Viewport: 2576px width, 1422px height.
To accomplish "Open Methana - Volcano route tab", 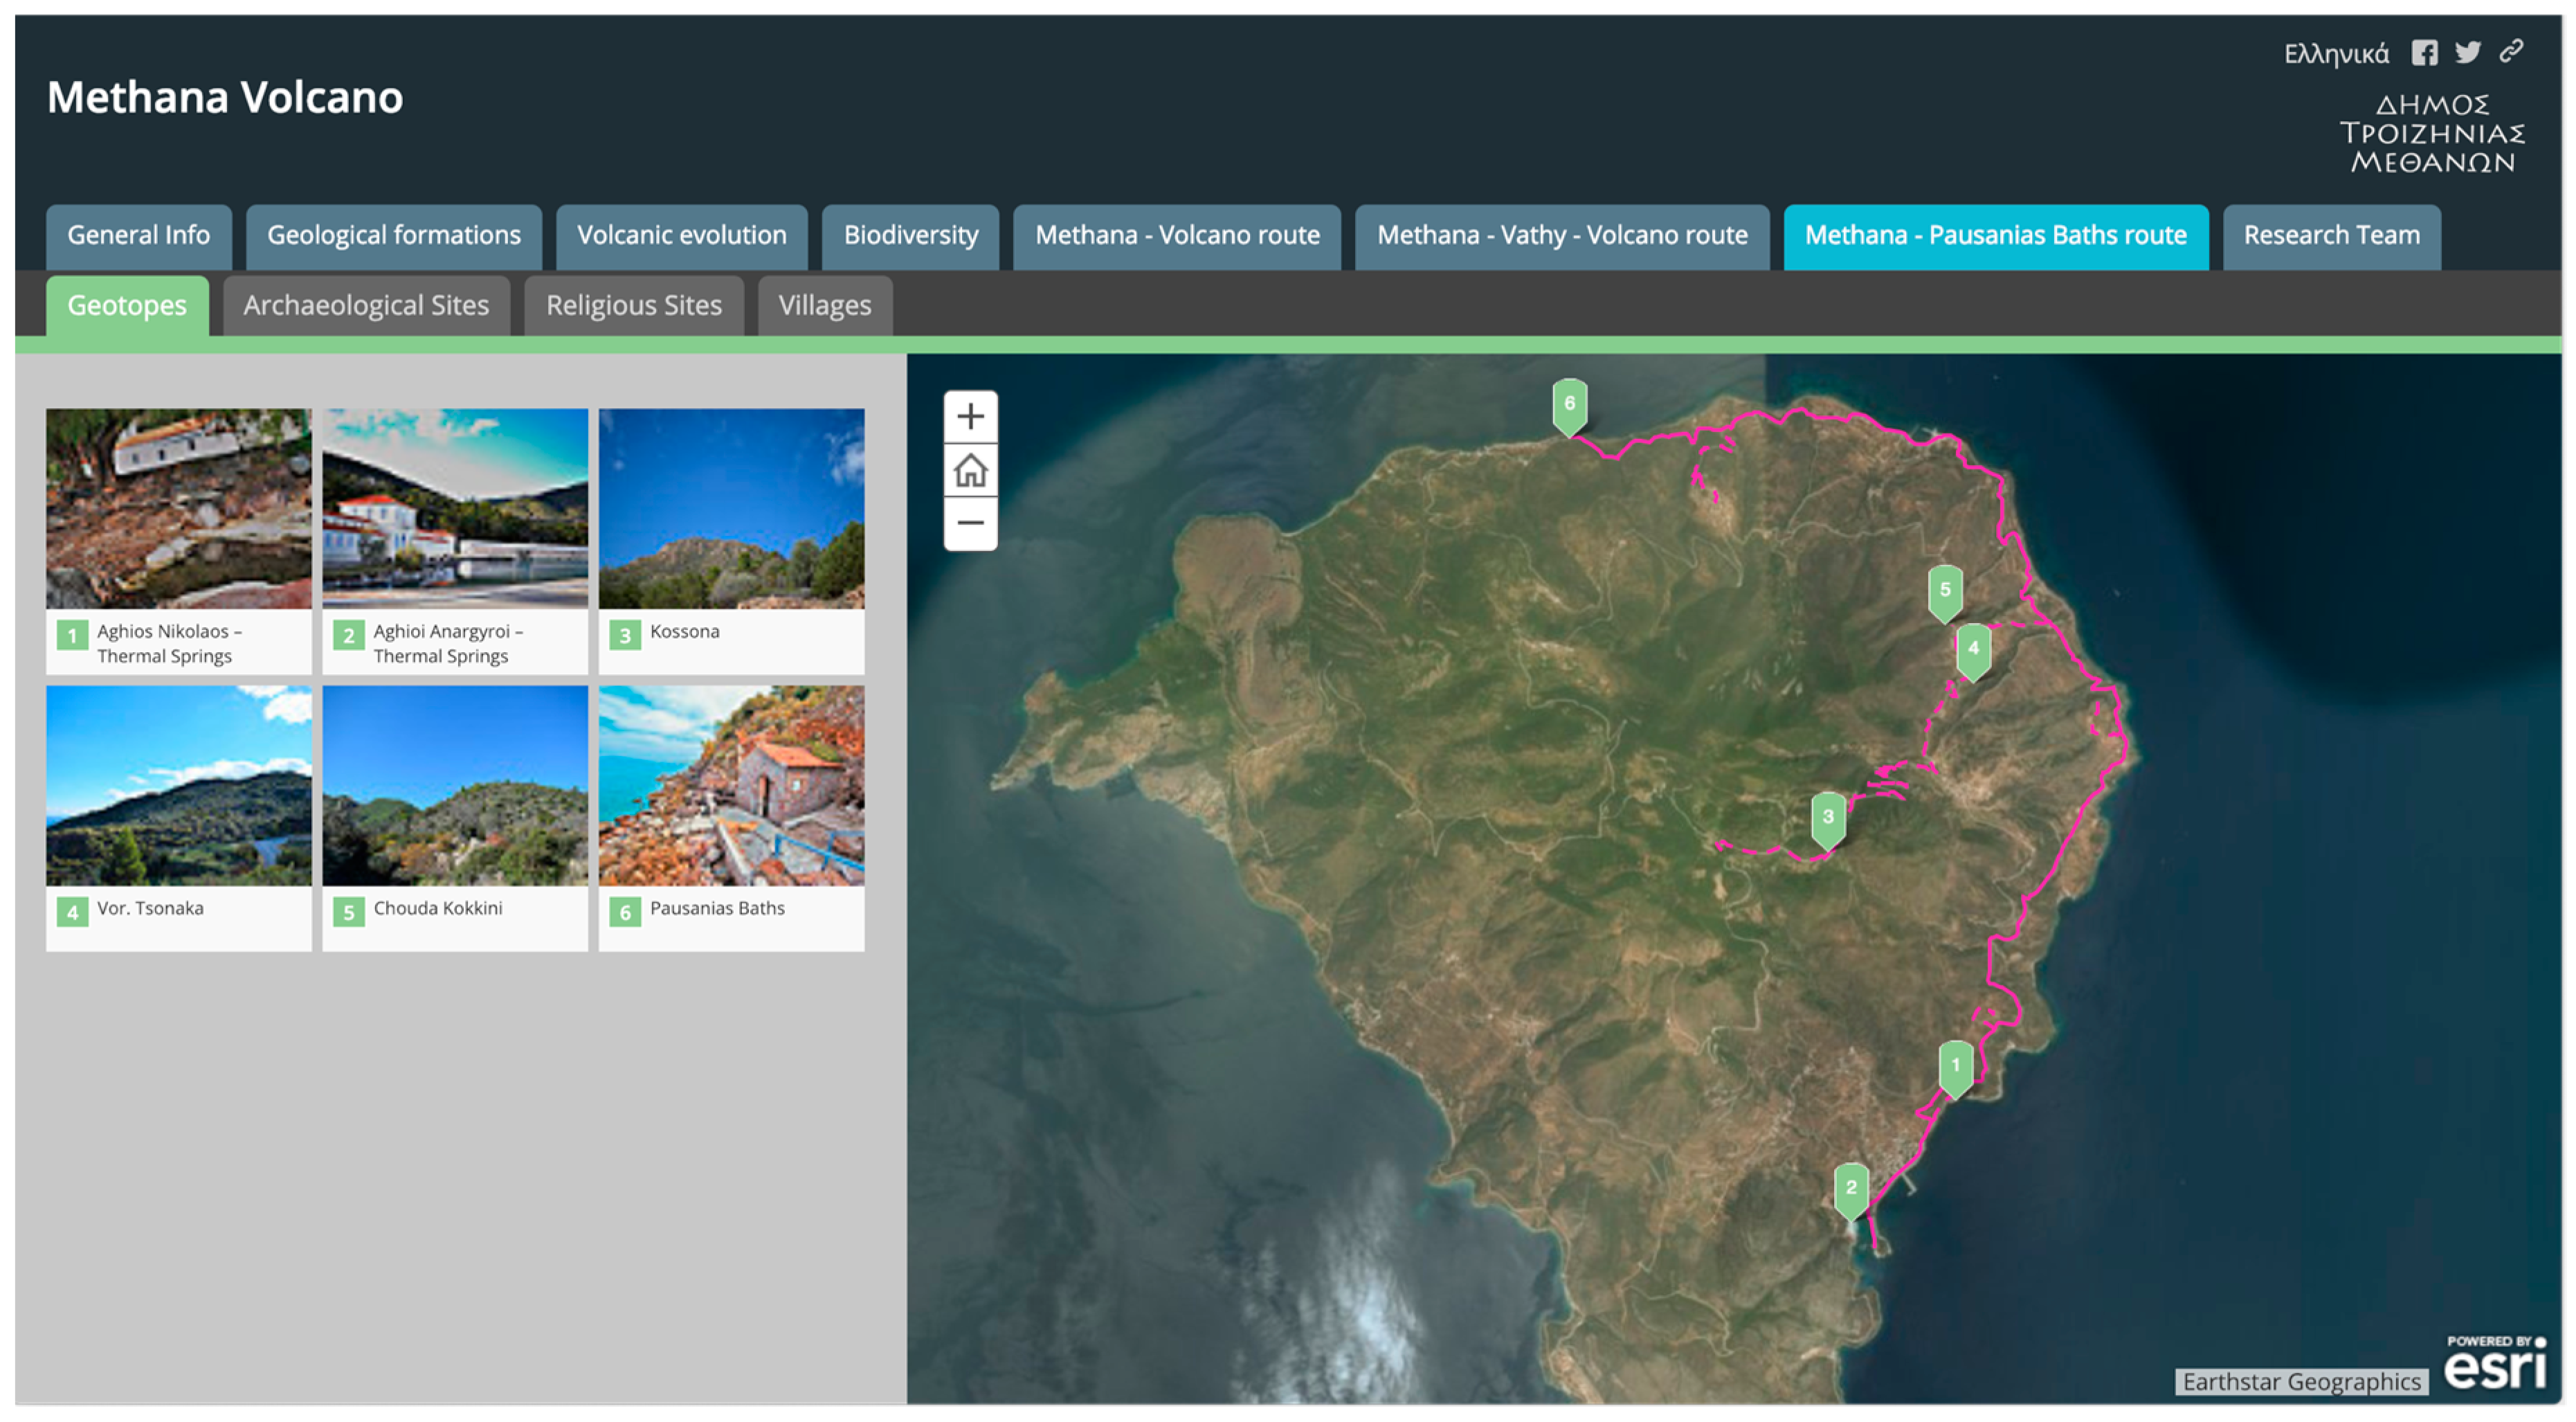I will pyautogui.click(x=1176, y=236).
